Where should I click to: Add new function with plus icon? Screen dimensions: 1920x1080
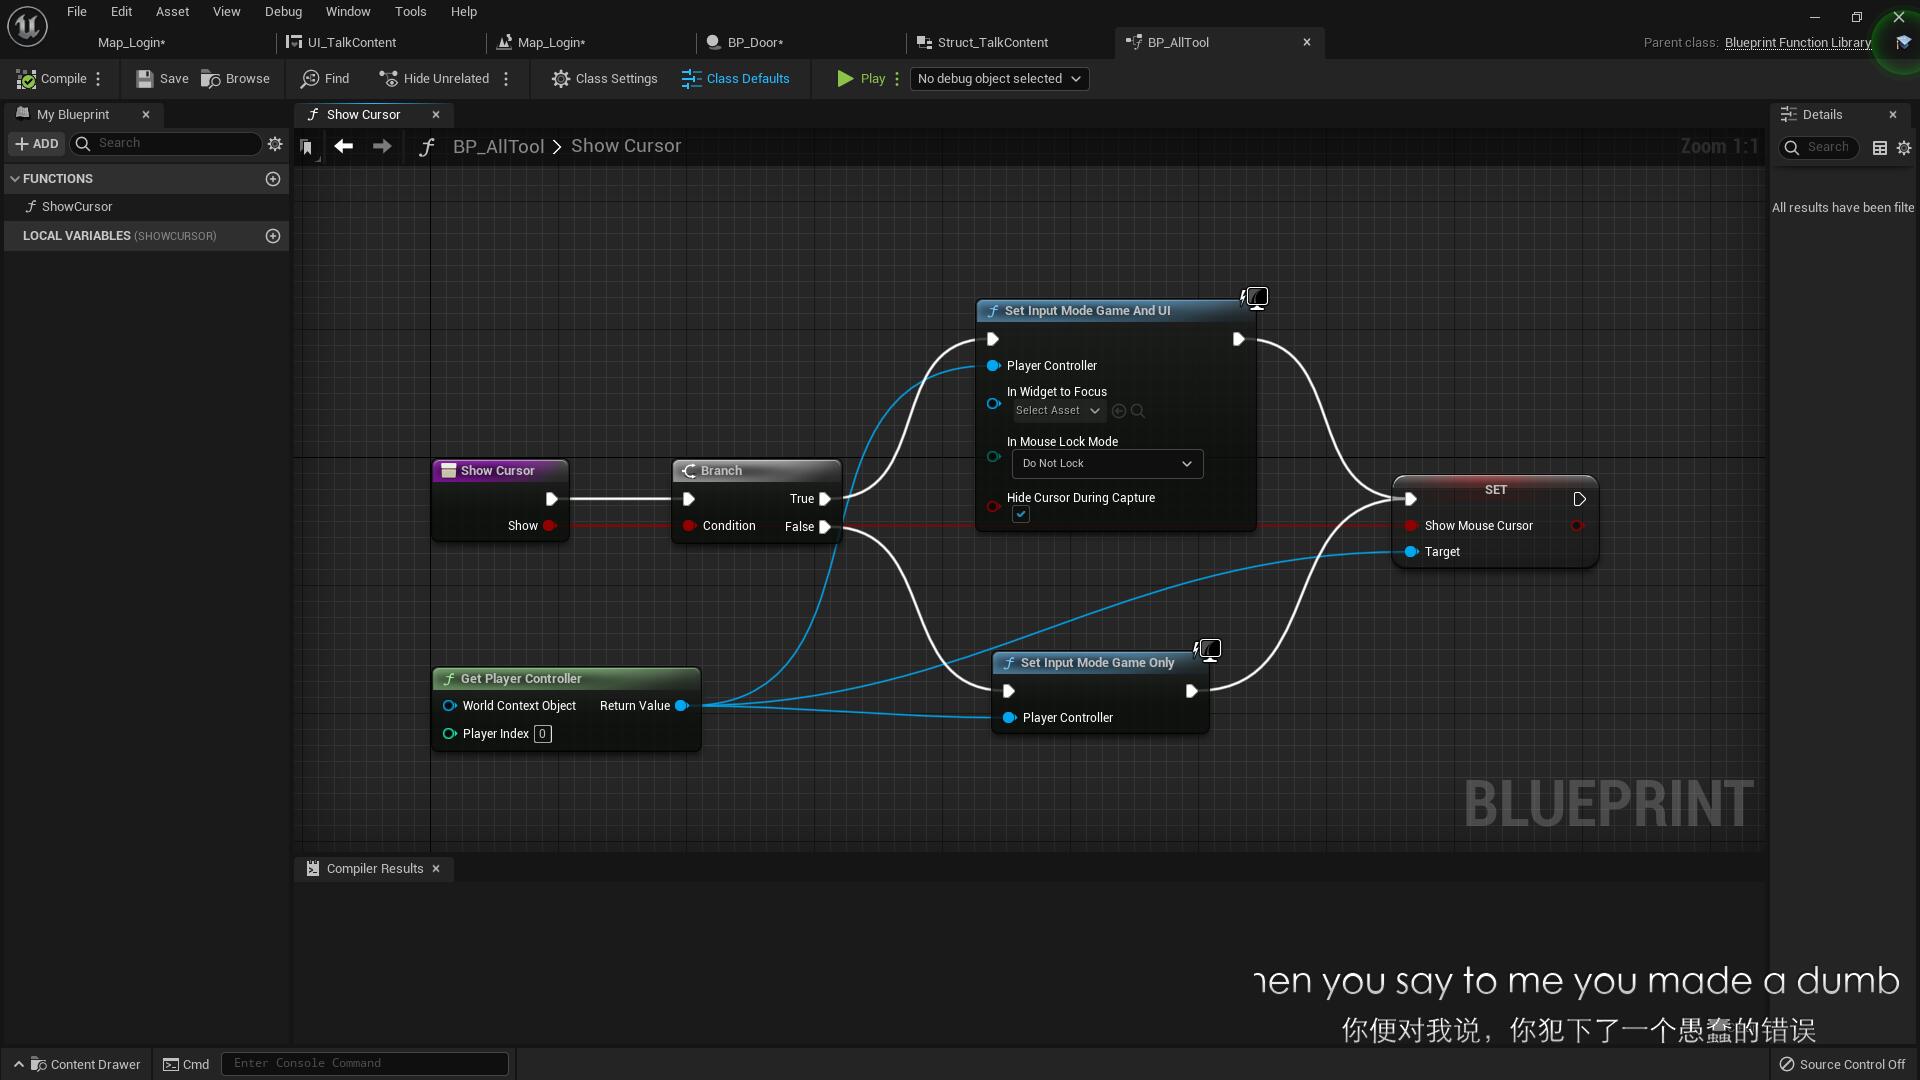click(273, 179)
